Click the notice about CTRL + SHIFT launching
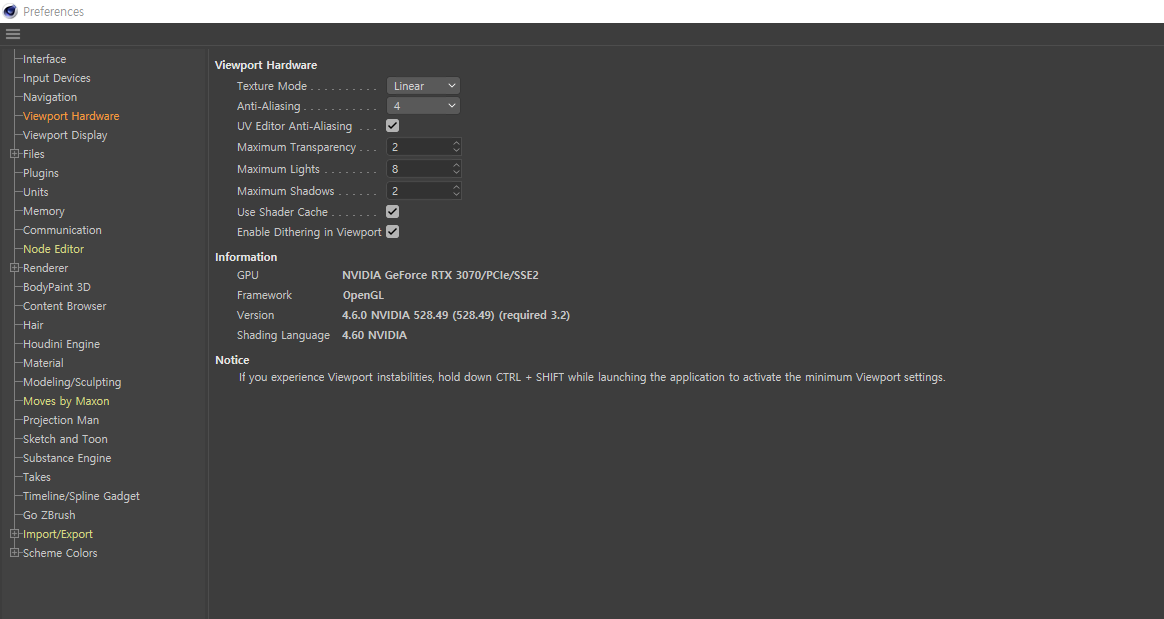Viewport: 1164px width, 619px height. point(592,377)
